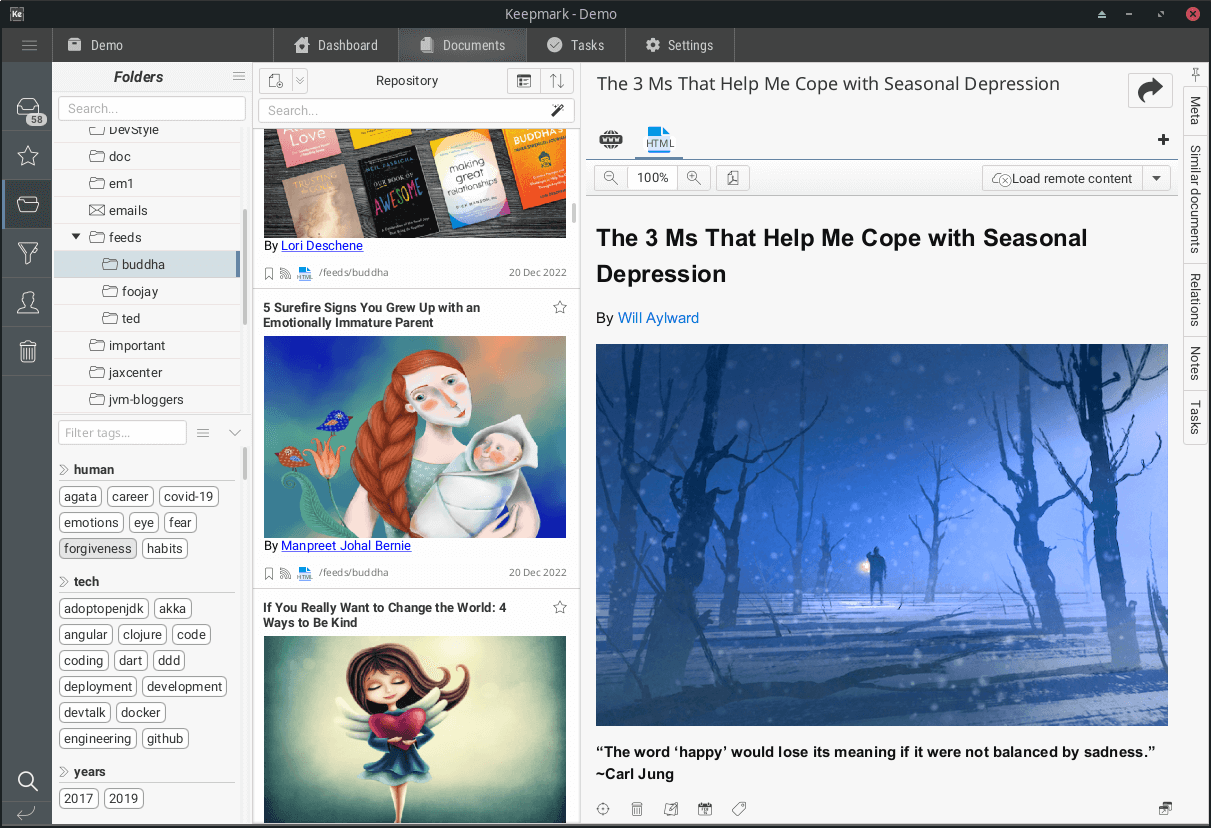The height and width of the screenshot is (828, 1211).
Task: Click the magic wand in repository search
Action: pyautogui.click(x=558, y=110)
